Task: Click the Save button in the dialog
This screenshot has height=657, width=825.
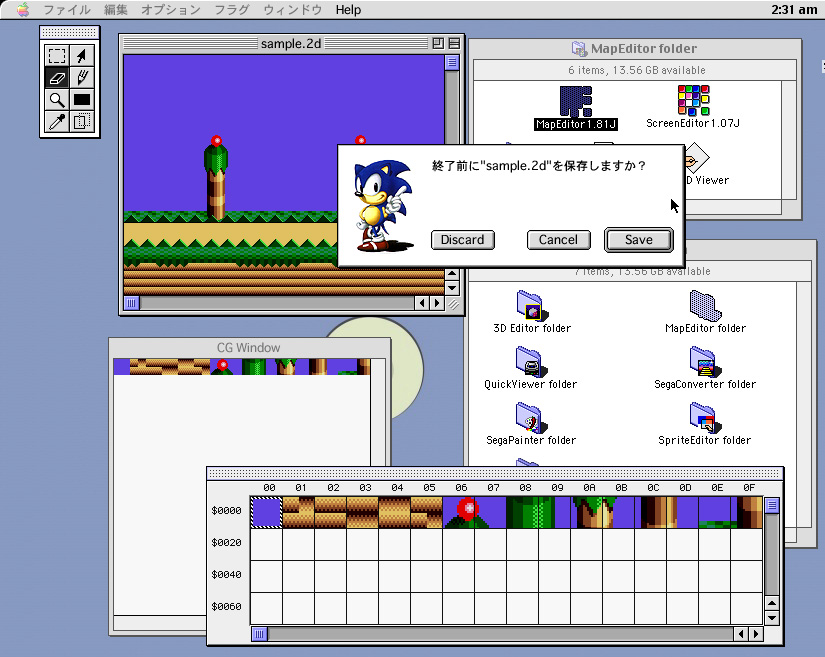Action: pyautogui.click(x=638, y=240)
